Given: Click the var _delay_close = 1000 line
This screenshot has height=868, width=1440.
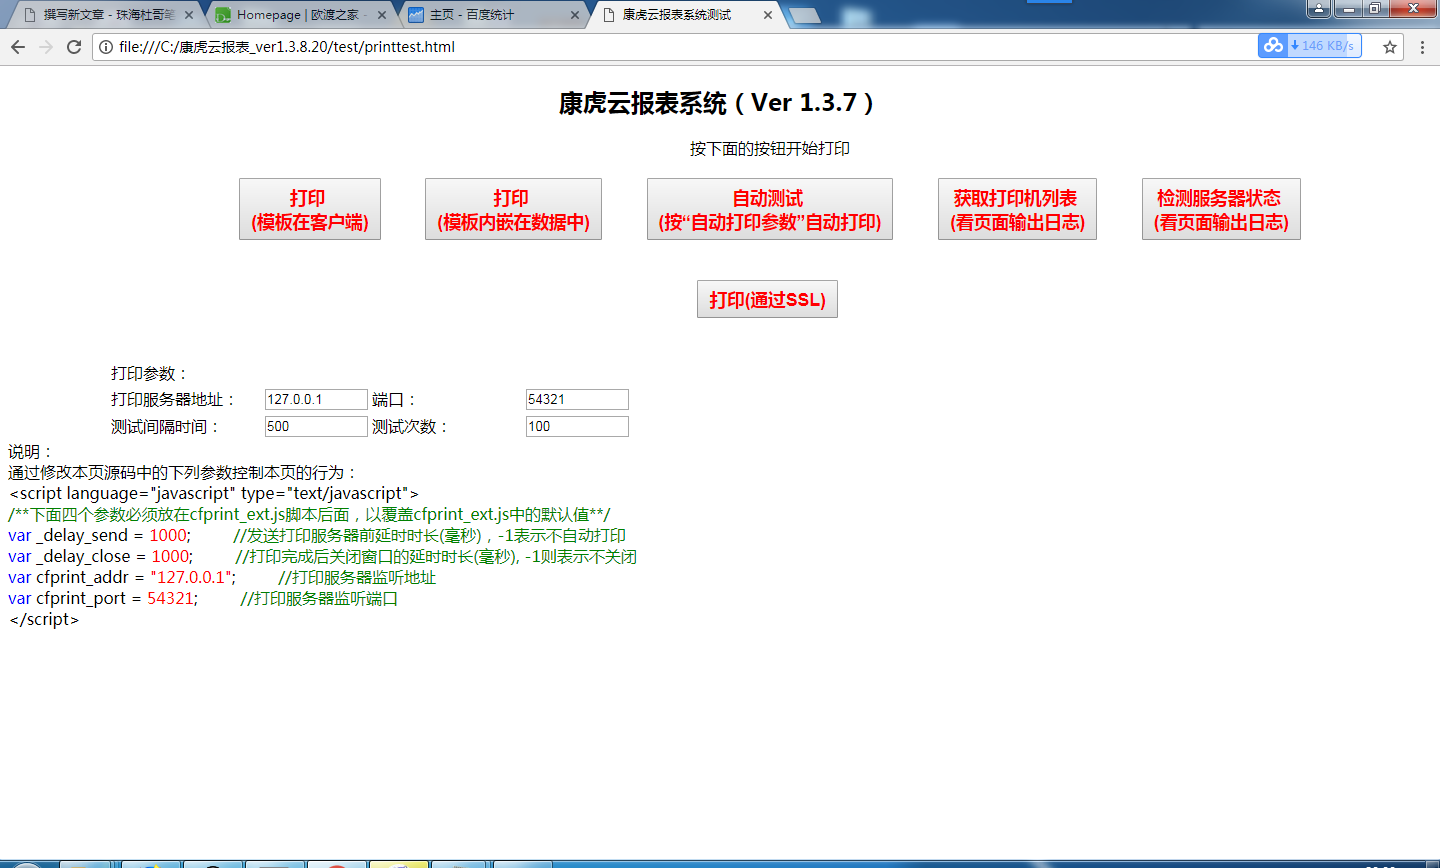Looking at the screenshot, I should (322, 557).
